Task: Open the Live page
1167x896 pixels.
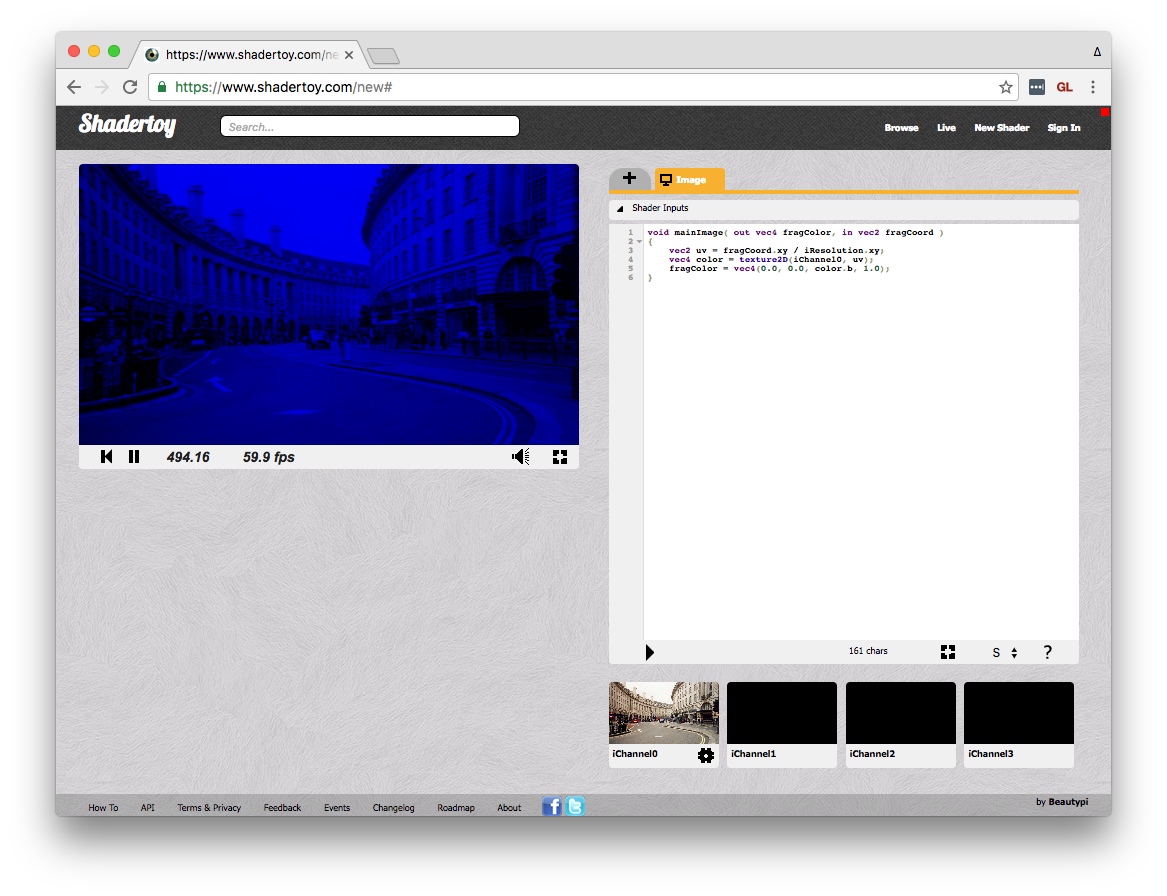Action: point(946,128)
